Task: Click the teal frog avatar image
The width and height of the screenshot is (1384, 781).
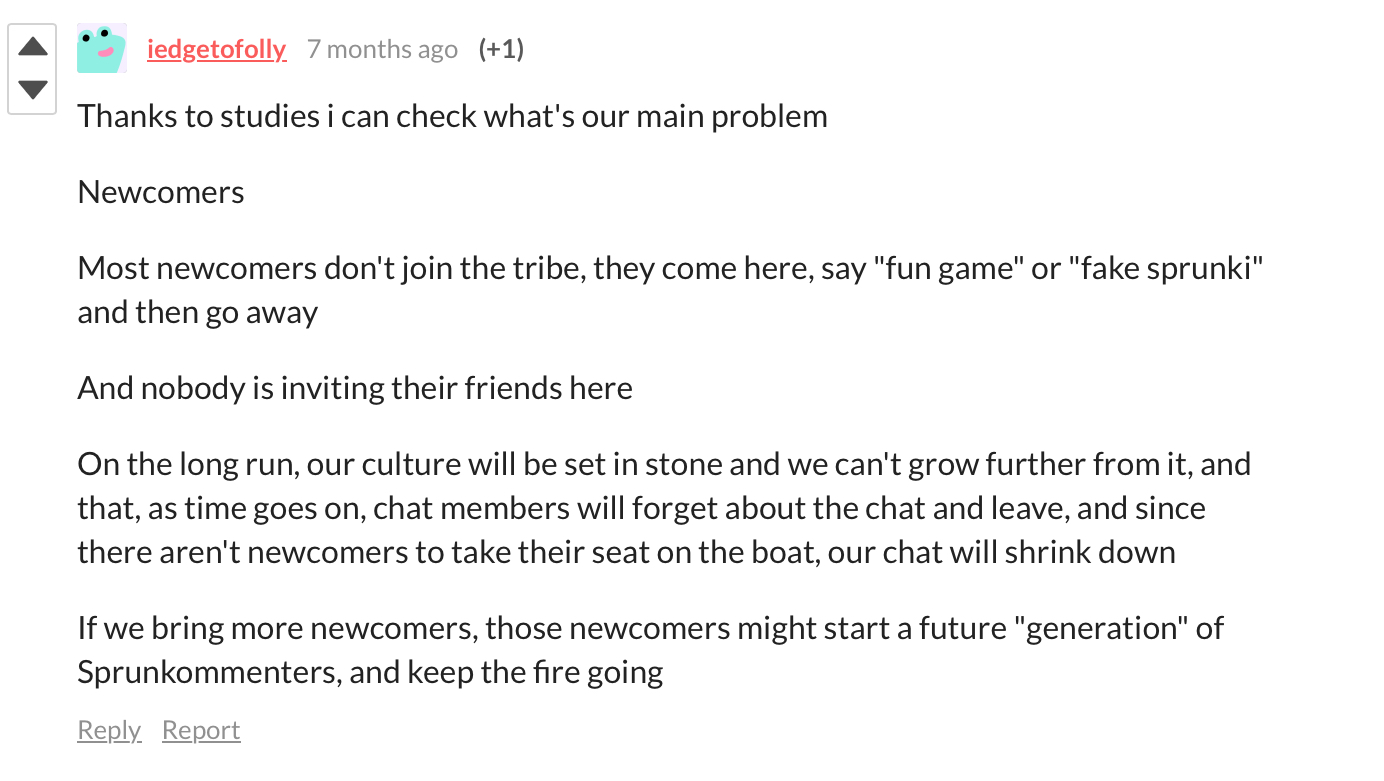Action: tap(102, 48)
